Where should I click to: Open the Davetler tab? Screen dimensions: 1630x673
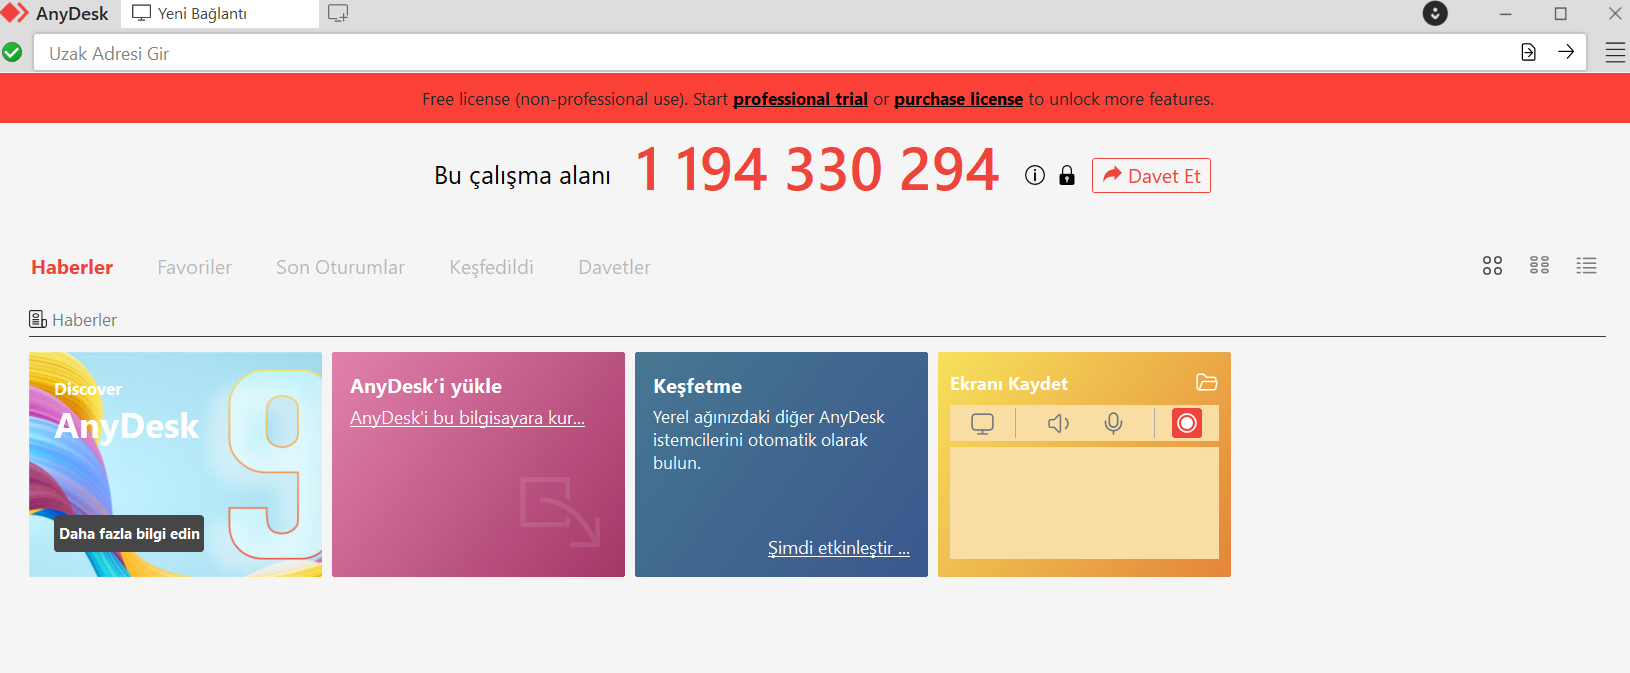click(614, 267)
